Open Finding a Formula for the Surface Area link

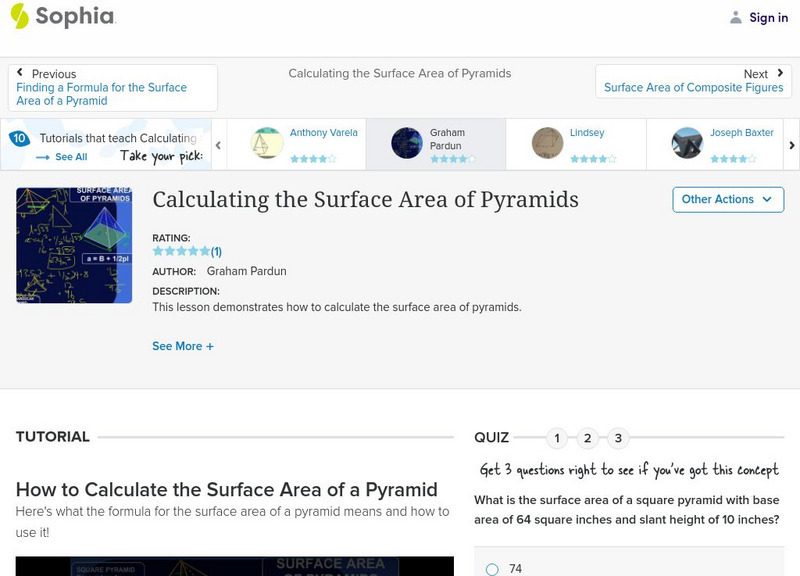tap(102, 94)
